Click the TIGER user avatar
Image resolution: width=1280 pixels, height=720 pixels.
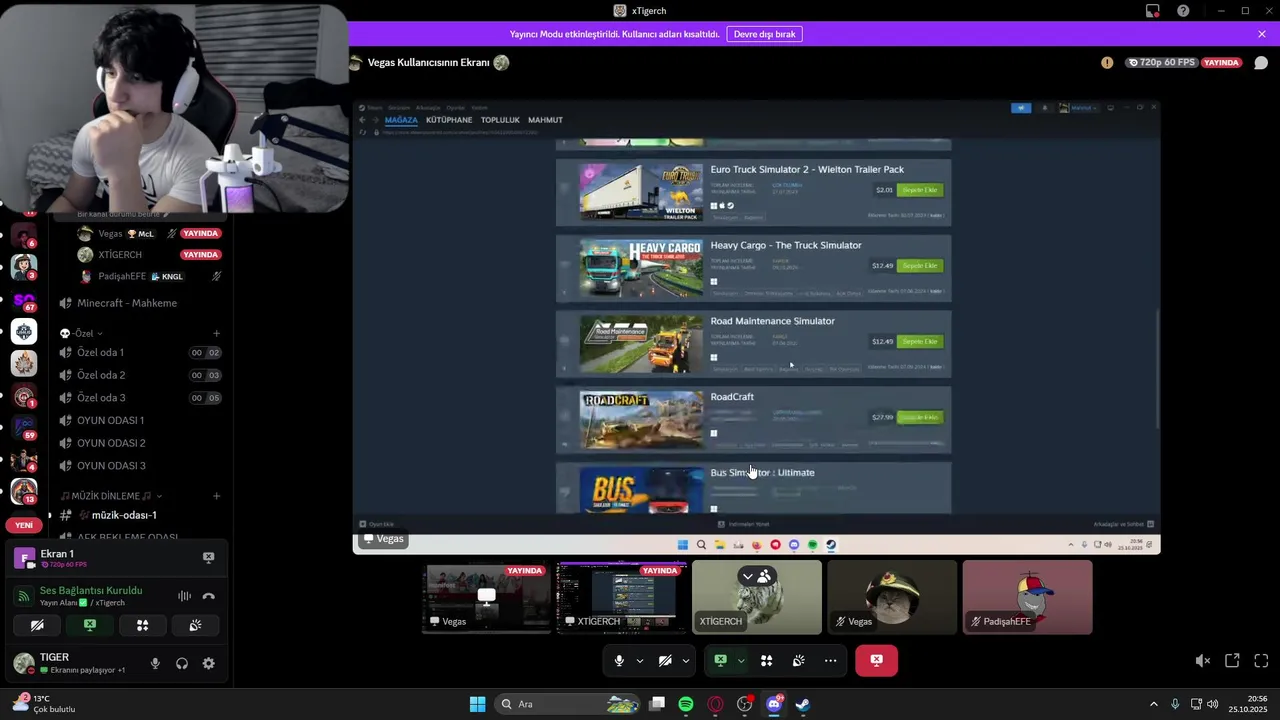[23, 663]
